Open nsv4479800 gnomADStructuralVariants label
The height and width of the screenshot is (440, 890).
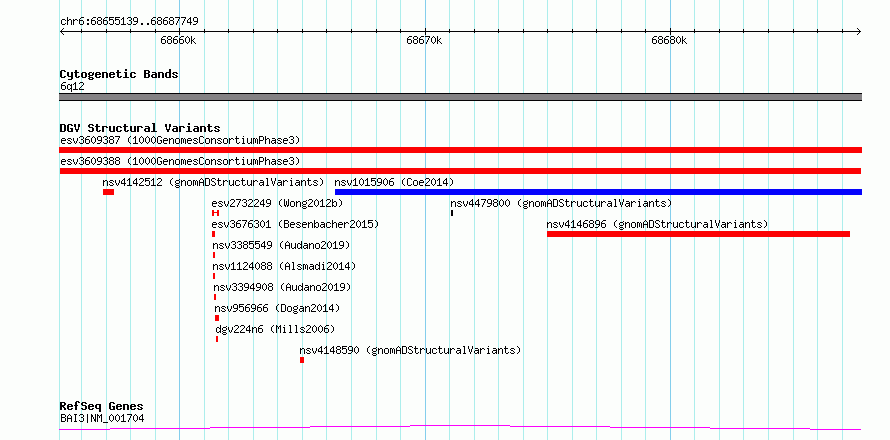(x=561, y=203)
